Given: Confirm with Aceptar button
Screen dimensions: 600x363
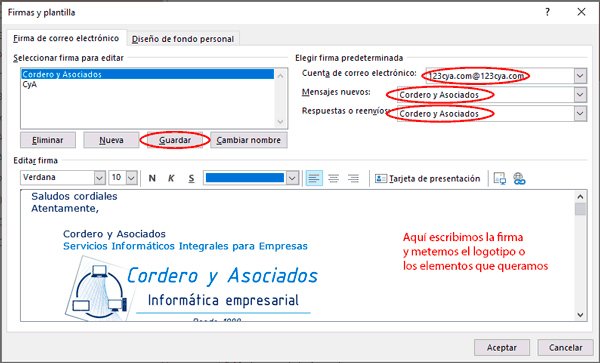Looking at the screenshot, I should coord(502,347).
